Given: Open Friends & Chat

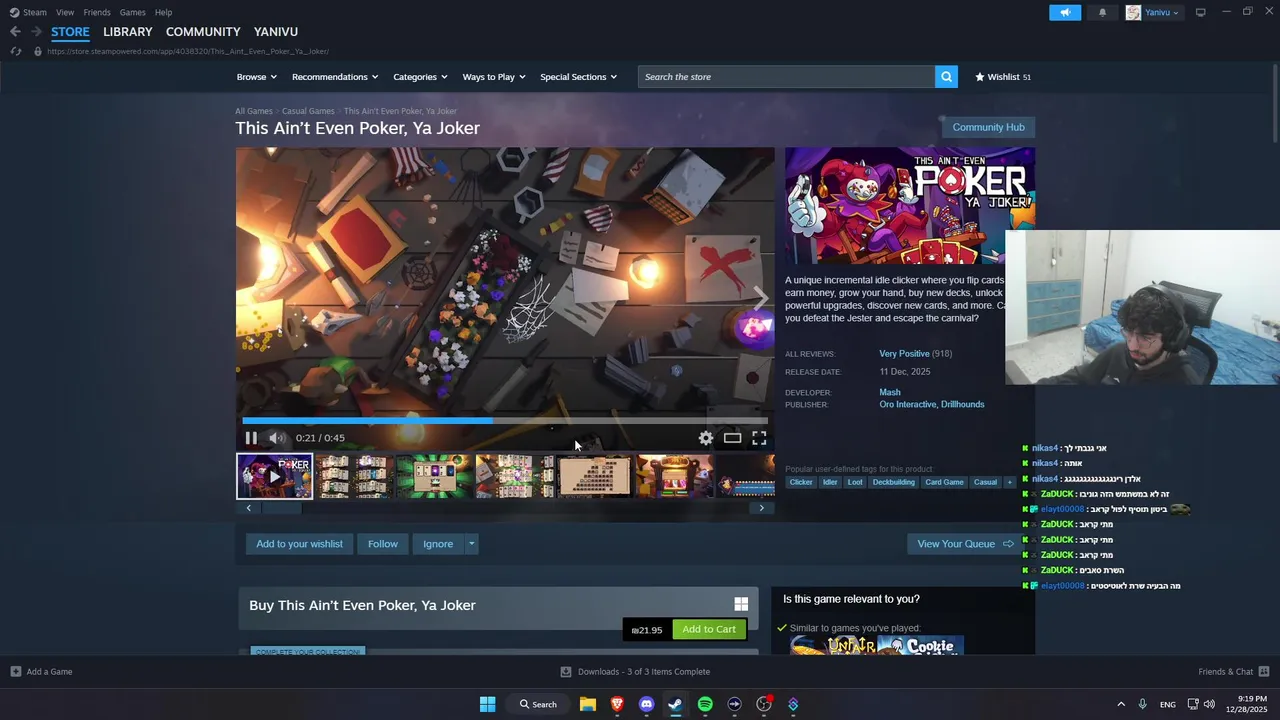Looking at the screenshot, I should tap(1233, 672).
